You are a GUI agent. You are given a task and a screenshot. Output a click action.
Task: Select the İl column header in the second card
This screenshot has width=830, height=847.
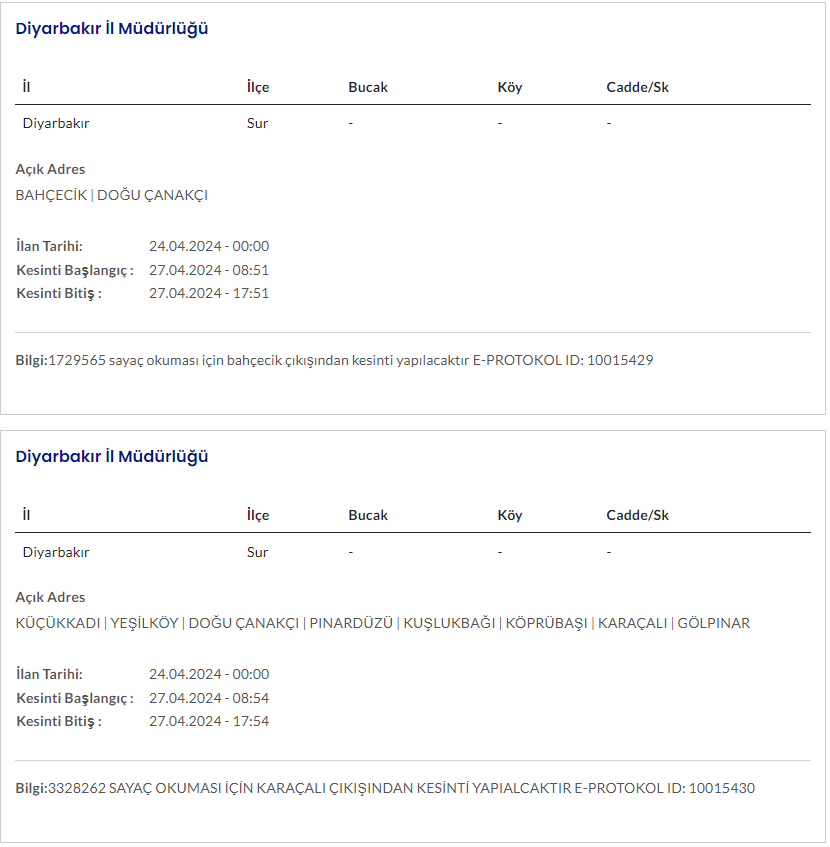coord(26,516)
